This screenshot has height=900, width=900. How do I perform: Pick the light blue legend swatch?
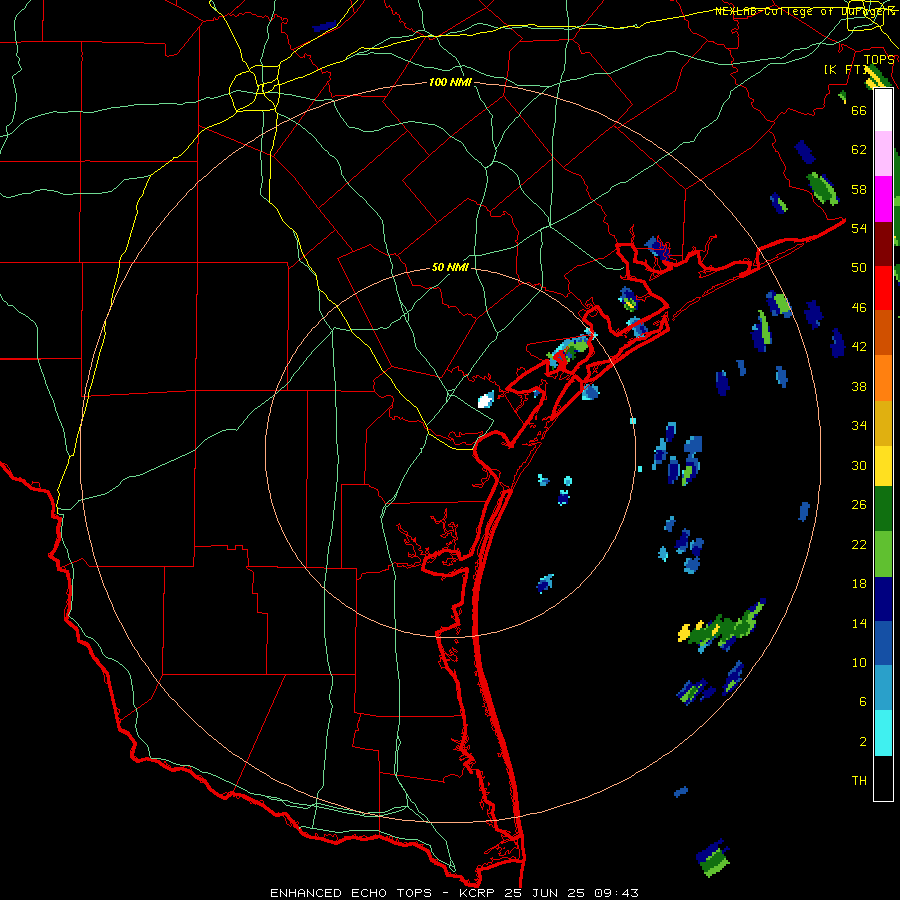pyautogui.click(x=883, y=688)
